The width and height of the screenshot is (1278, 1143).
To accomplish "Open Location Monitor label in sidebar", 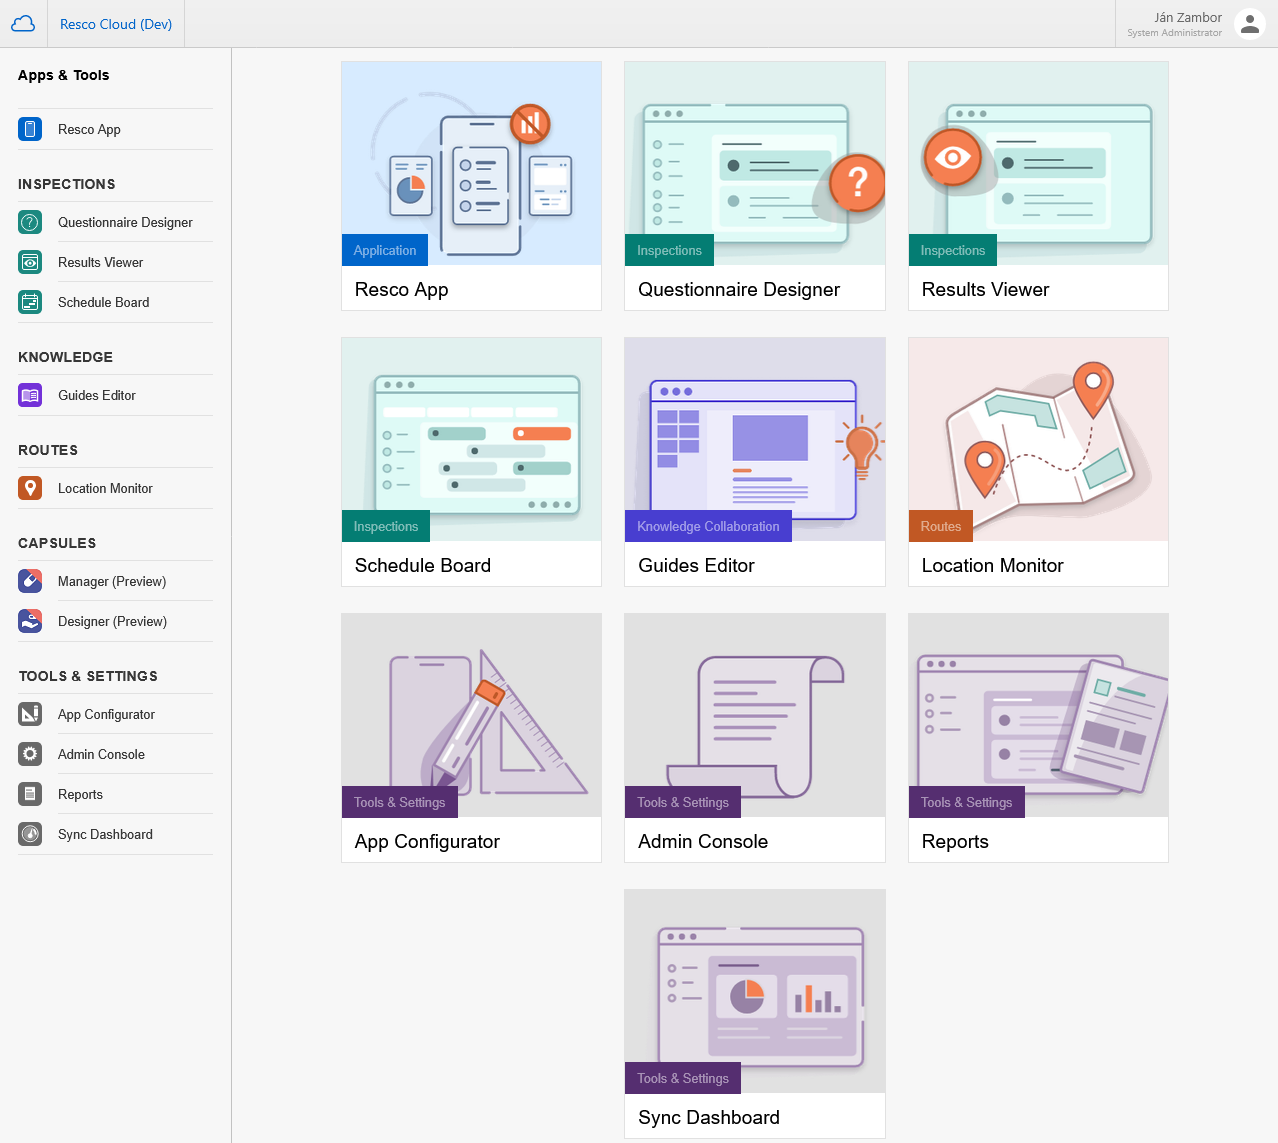I will coord(105,488).
